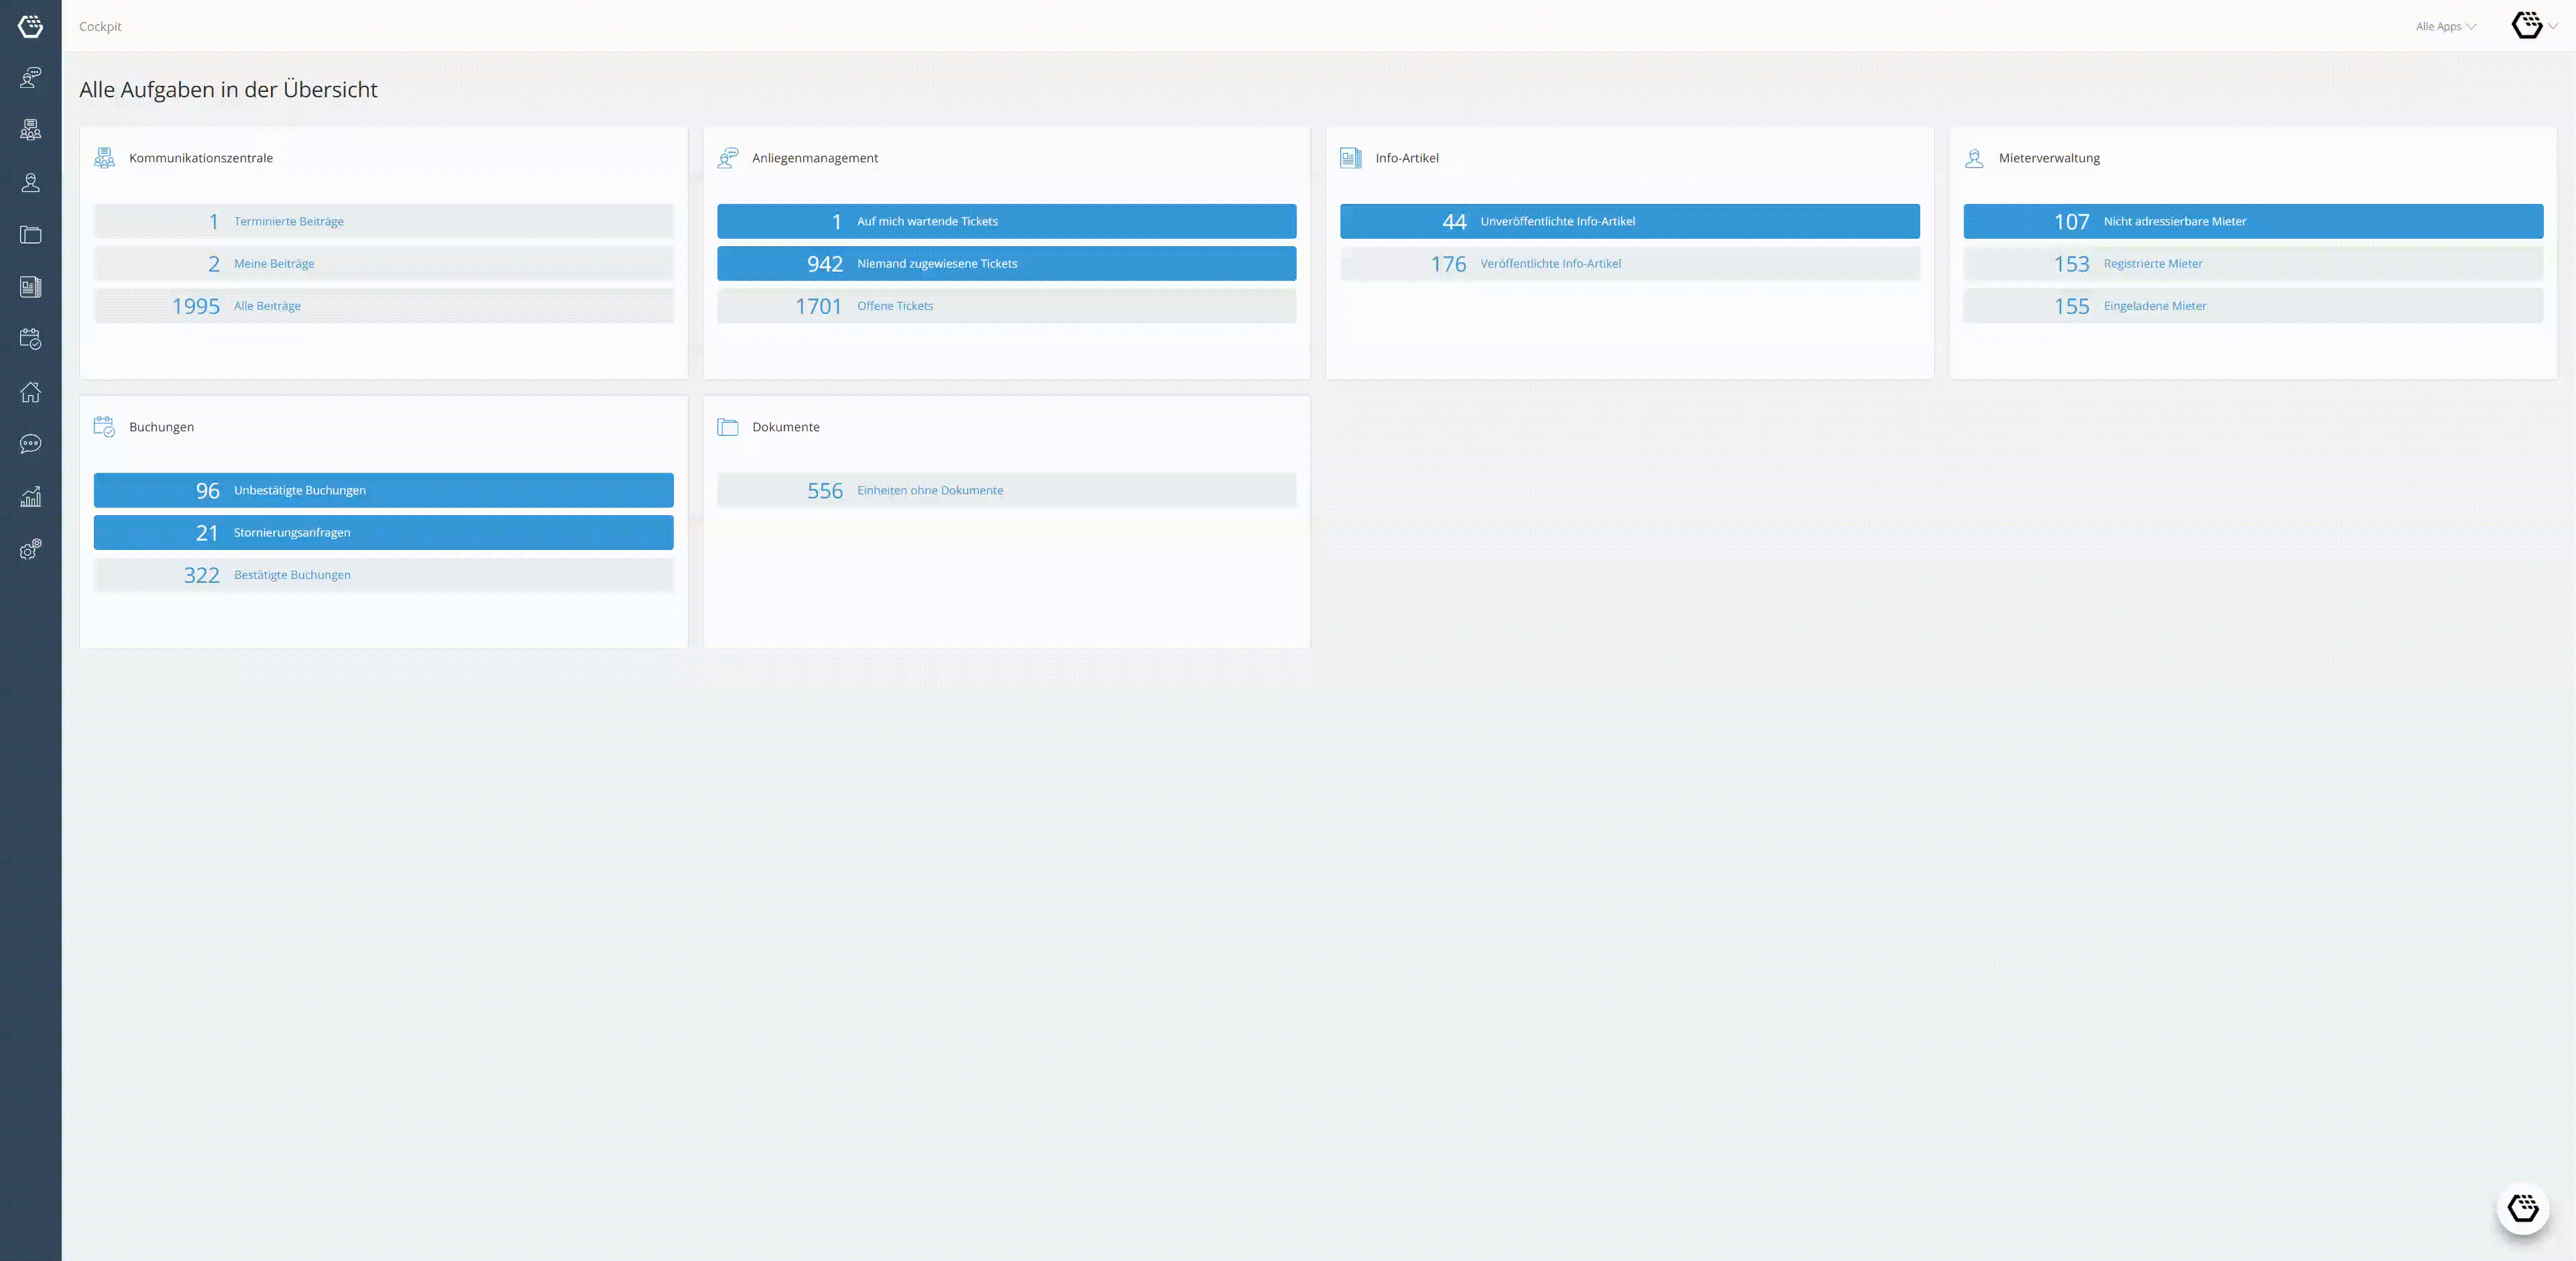
Task: Click the Info-Artikel card icon
Action: tap(1351, 158)
